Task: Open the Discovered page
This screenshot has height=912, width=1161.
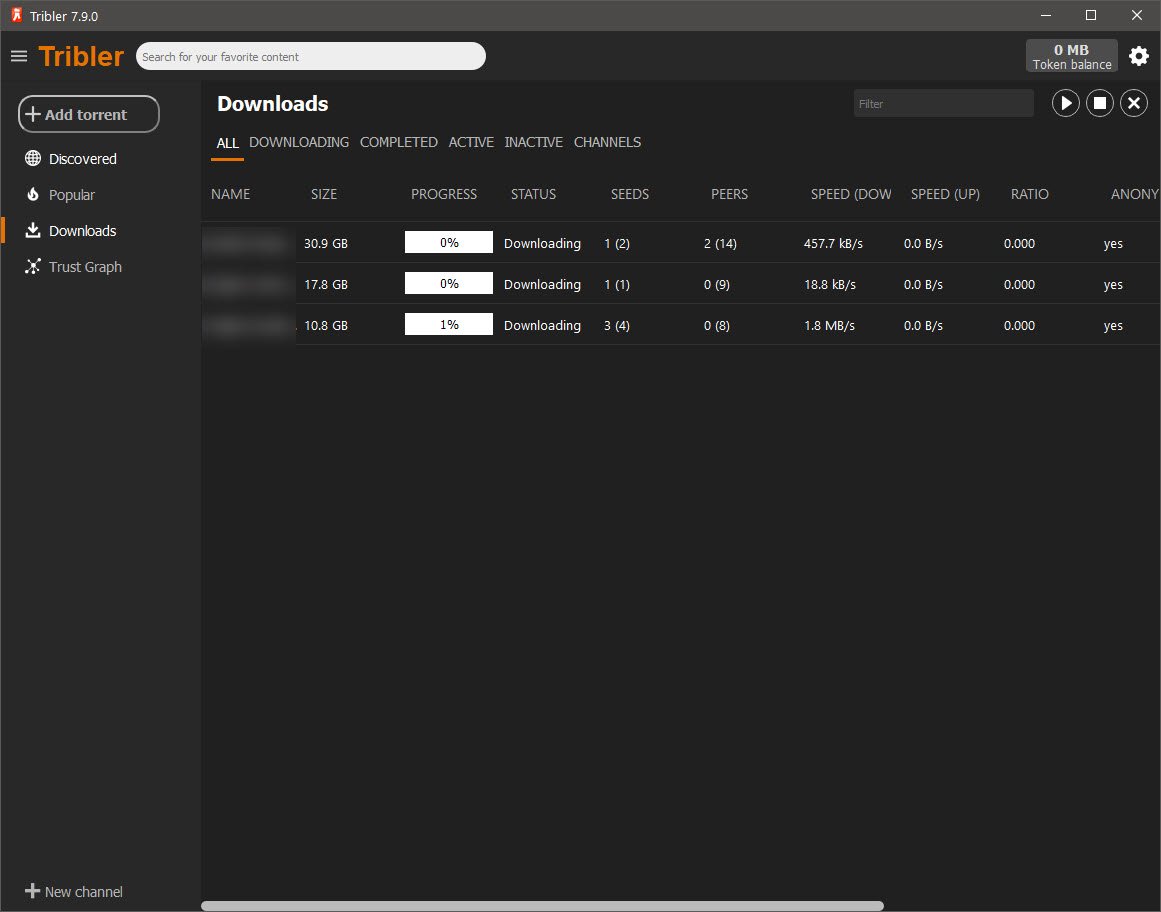Action: pyautogui.click(x=82, y=158)
